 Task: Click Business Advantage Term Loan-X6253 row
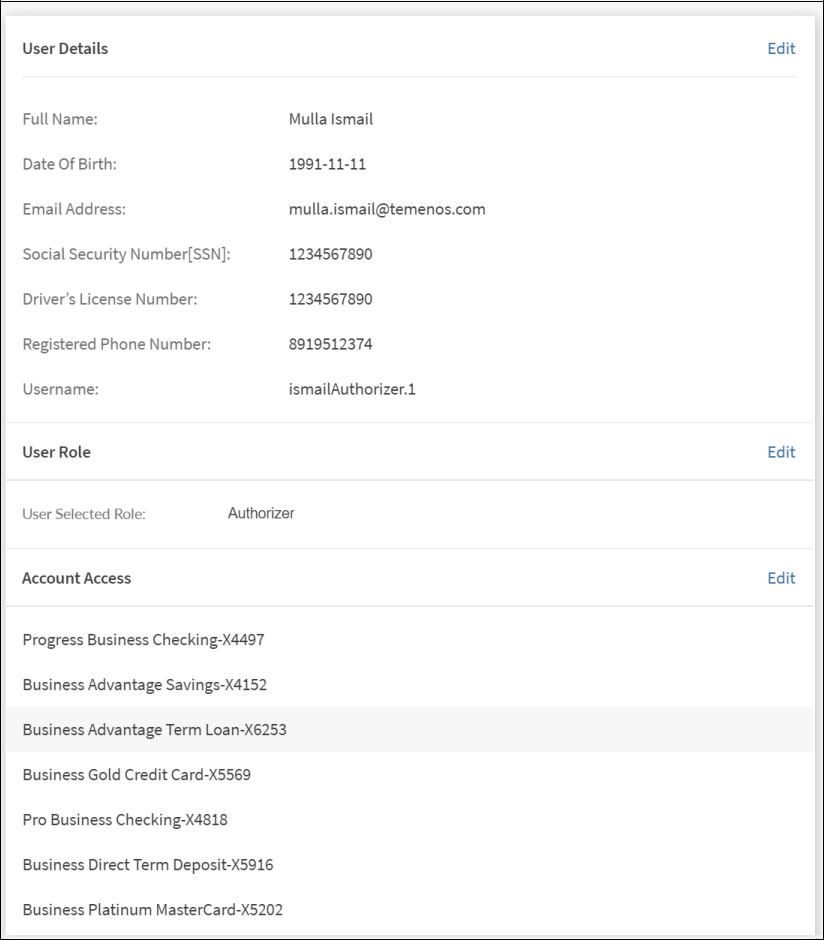(x=154, y=730)
